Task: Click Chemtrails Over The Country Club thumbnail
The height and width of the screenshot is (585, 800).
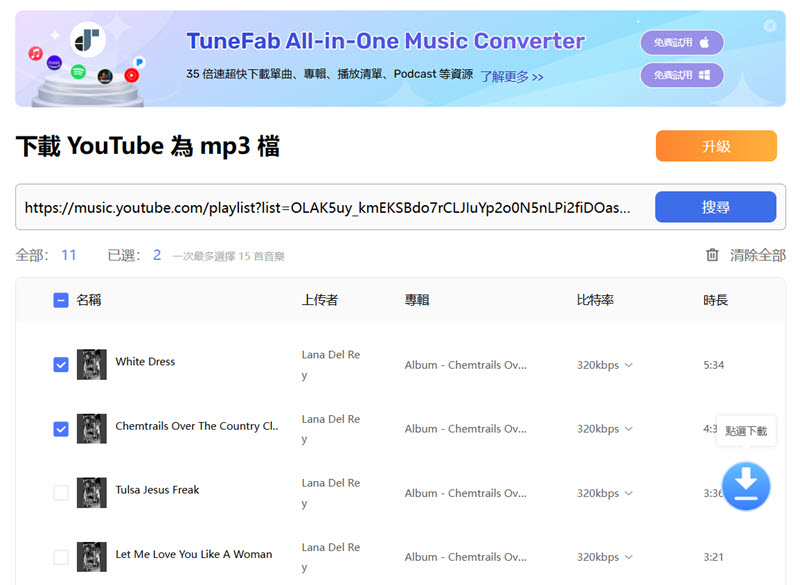Action: coord(92,428)
